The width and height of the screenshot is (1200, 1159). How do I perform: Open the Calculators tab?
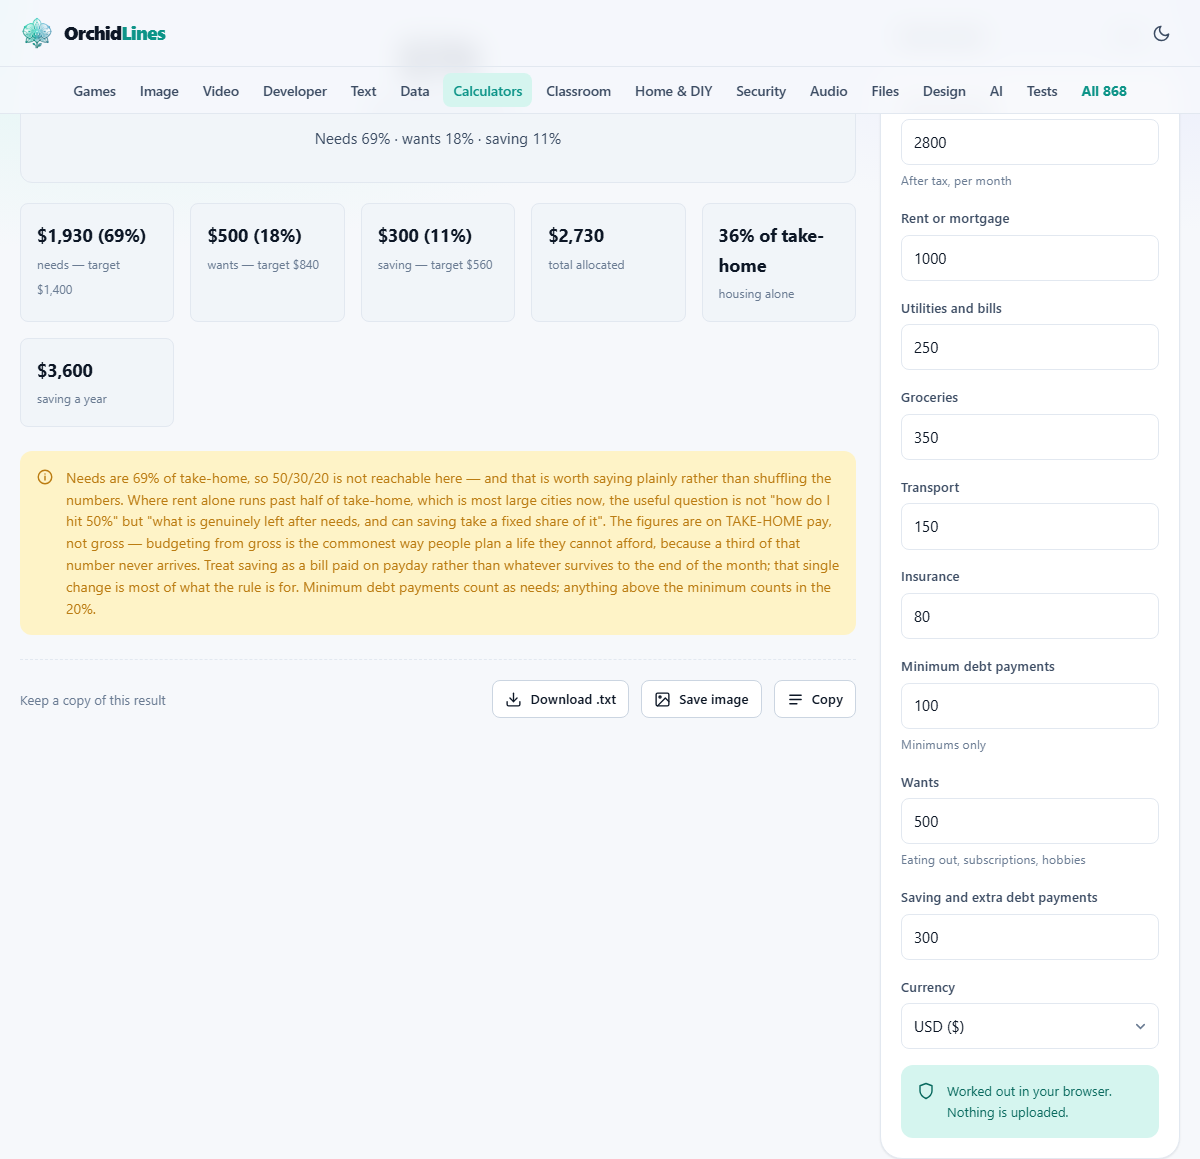tap(488, 91)
